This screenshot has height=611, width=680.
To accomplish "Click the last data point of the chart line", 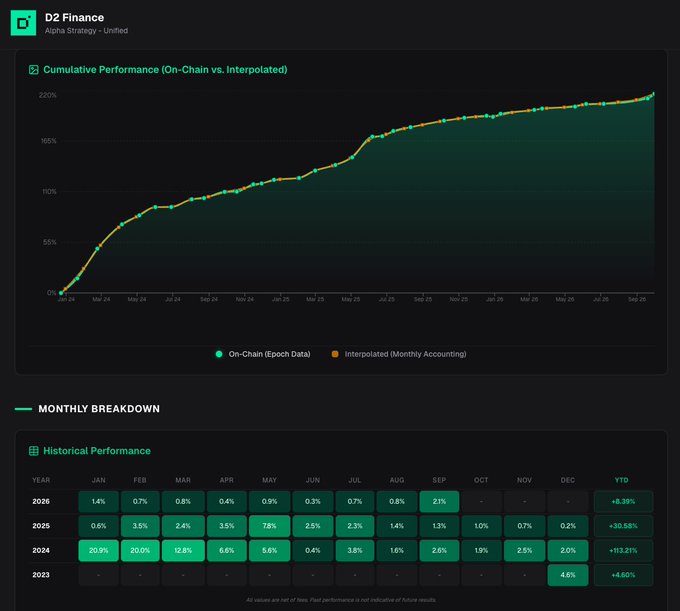I will click(x=654, y=94).
